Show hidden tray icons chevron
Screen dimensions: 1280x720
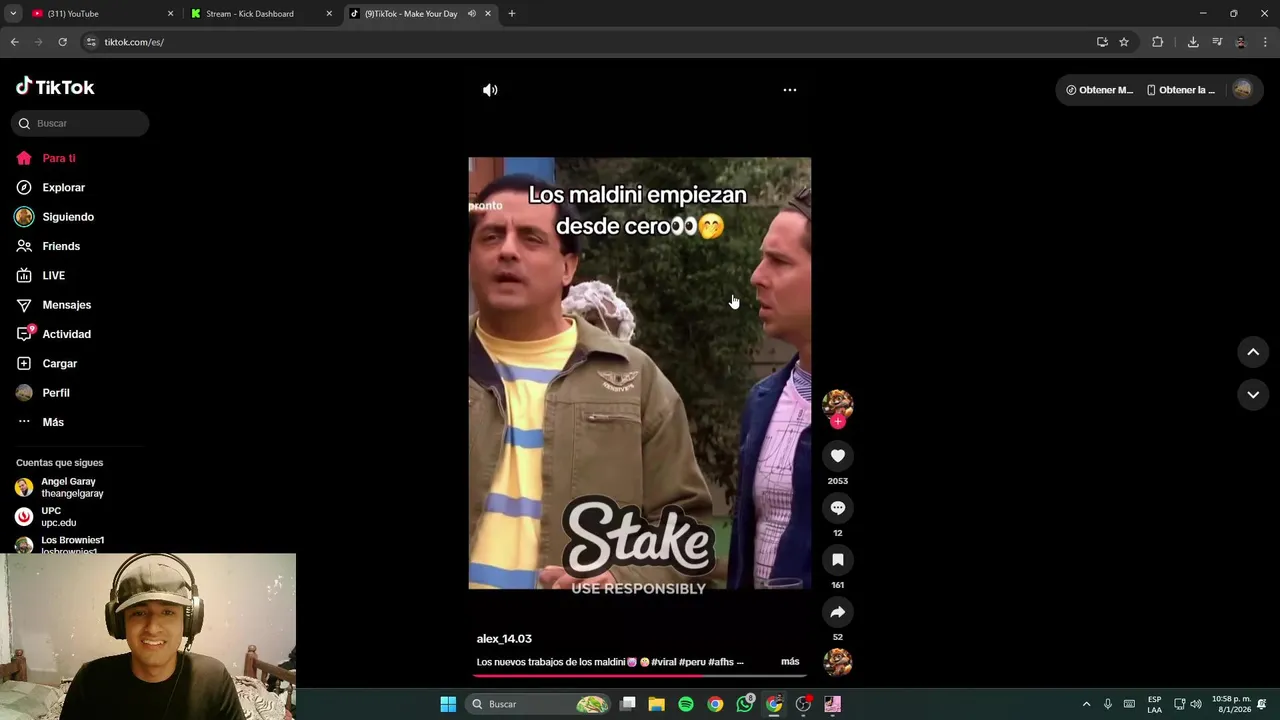click(x=1086, y=704)
